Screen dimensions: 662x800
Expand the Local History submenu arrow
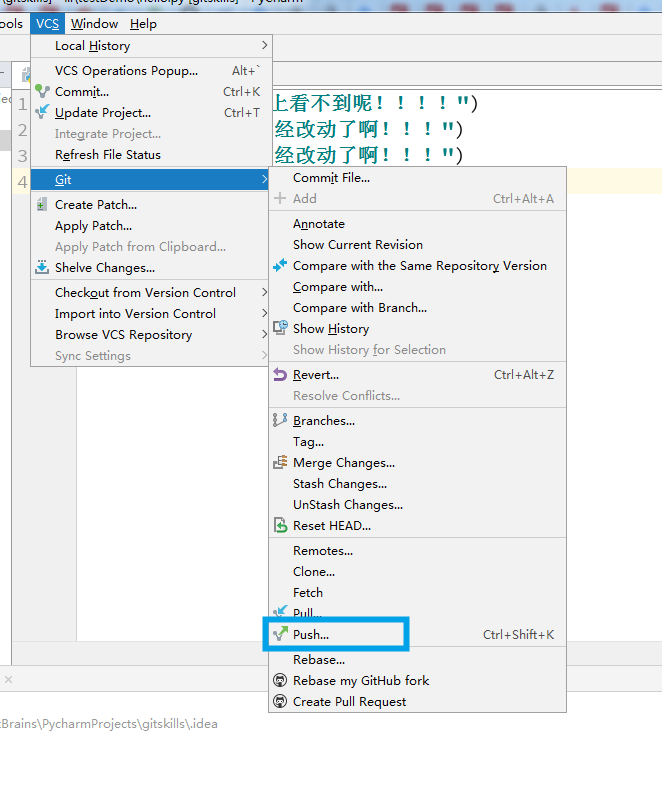[x=264, y=45]
